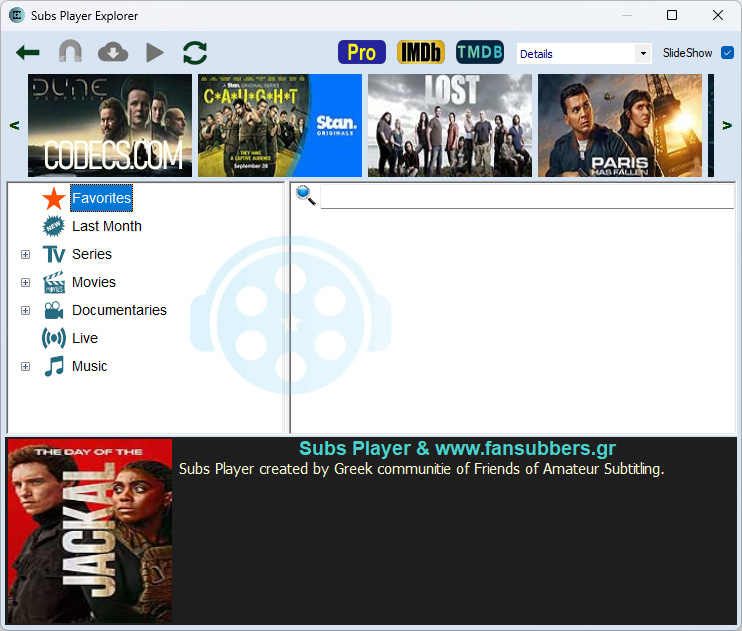Open the www.fansubbers.gr heading link
The width and height of the screenshot is (742, 631).
point(525,448)
